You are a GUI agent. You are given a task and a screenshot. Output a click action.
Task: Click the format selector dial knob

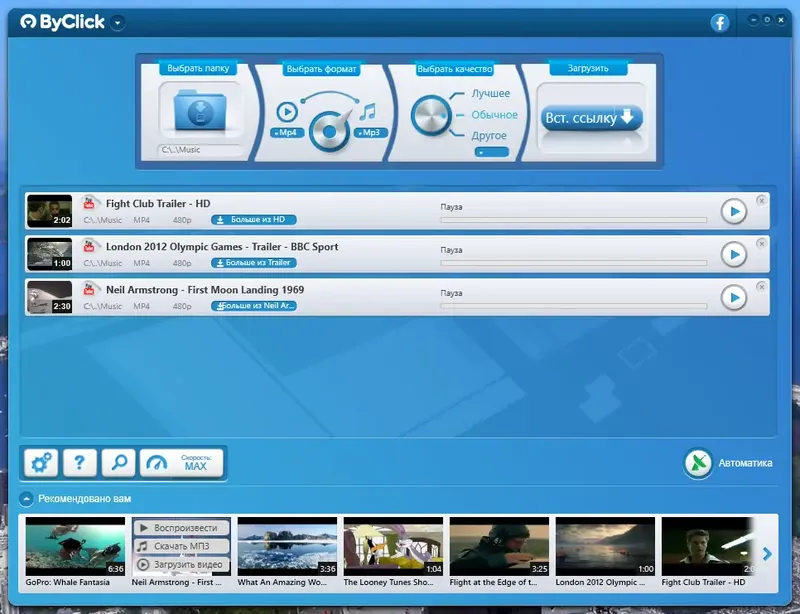point(329,131)
